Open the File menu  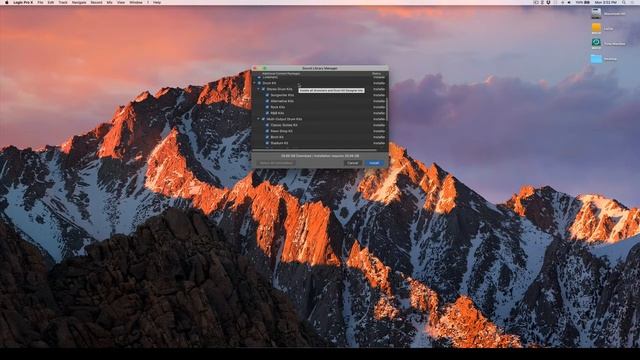40,2
